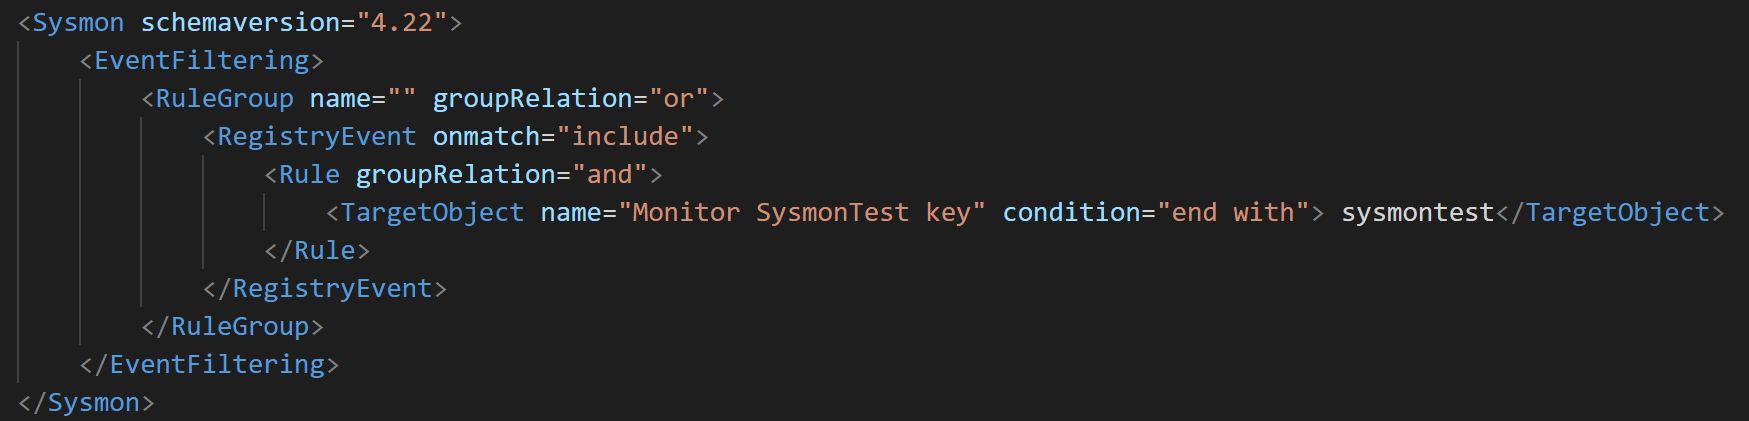Image resolution: width=1749 pixels, height=421 pixels.
Task: Click the onmatch attribute
Action: click(486, 136)
